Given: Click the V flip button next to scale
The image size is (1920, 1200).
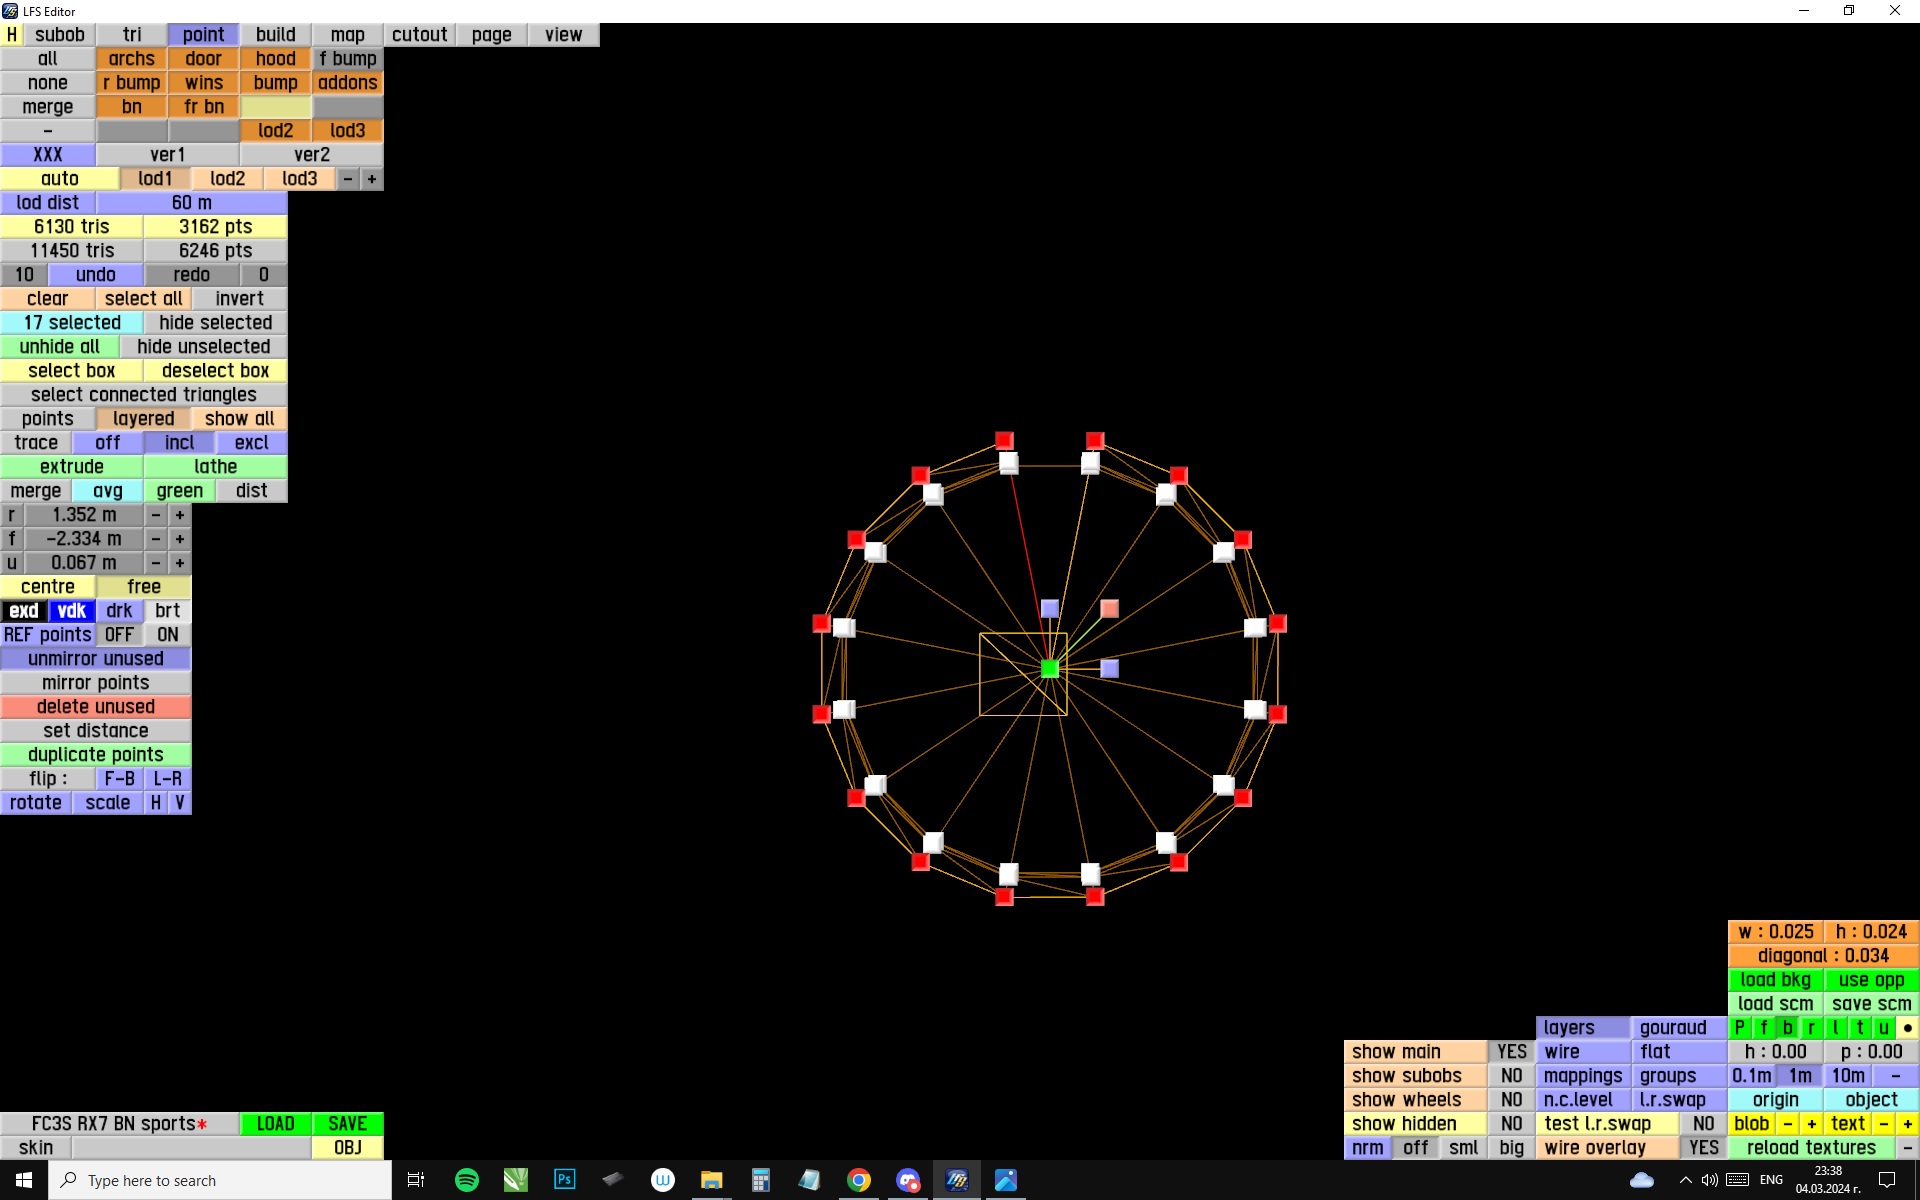Looking at the screenshot, I should (x=180, y=803).
